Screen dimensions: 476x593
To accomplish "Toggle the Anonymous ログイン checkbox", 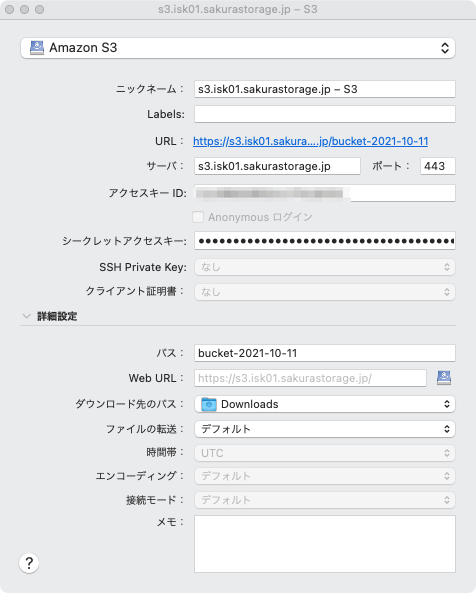I will pyautogui.click(x=198, y=217).
